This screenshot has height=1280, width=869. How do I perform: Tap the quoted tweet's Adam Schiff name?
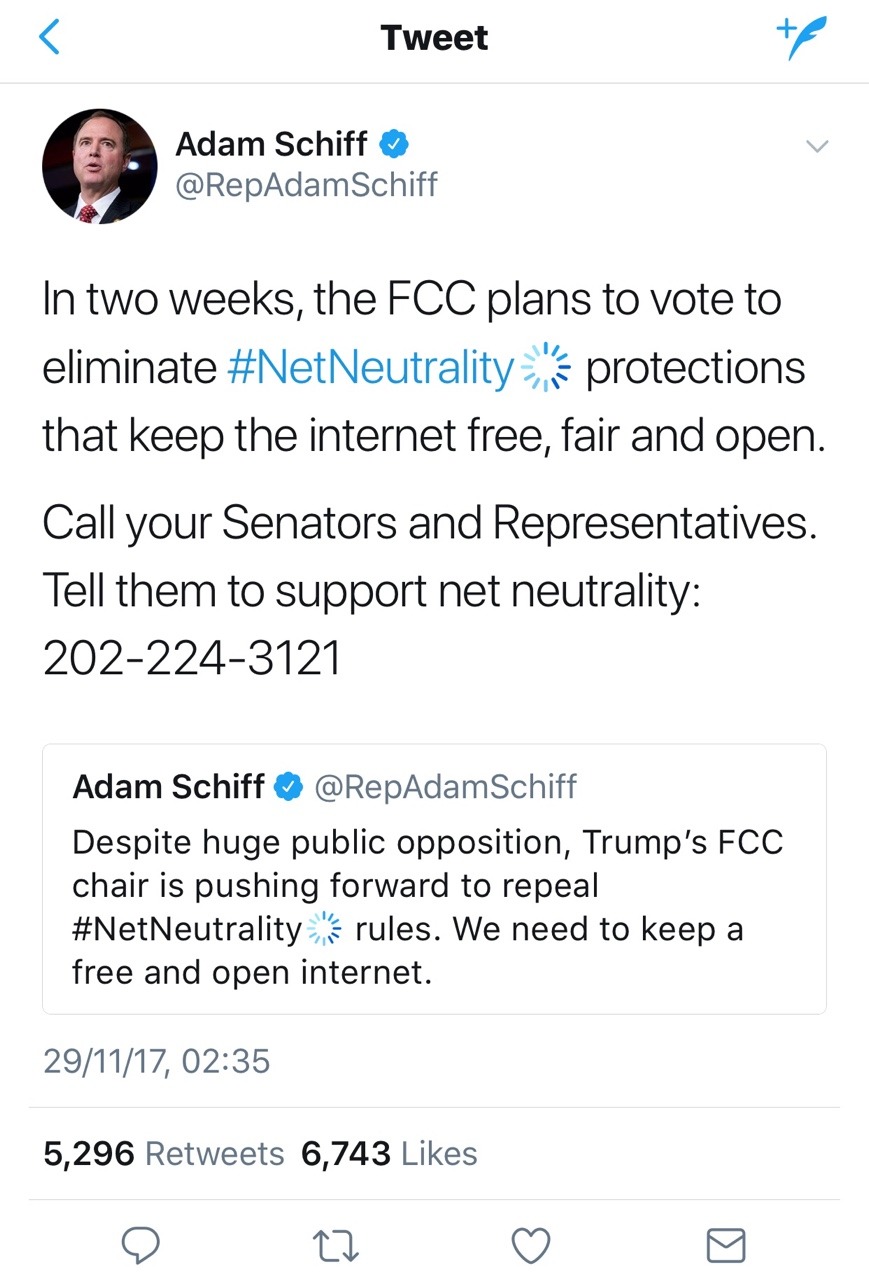[168, 787]
